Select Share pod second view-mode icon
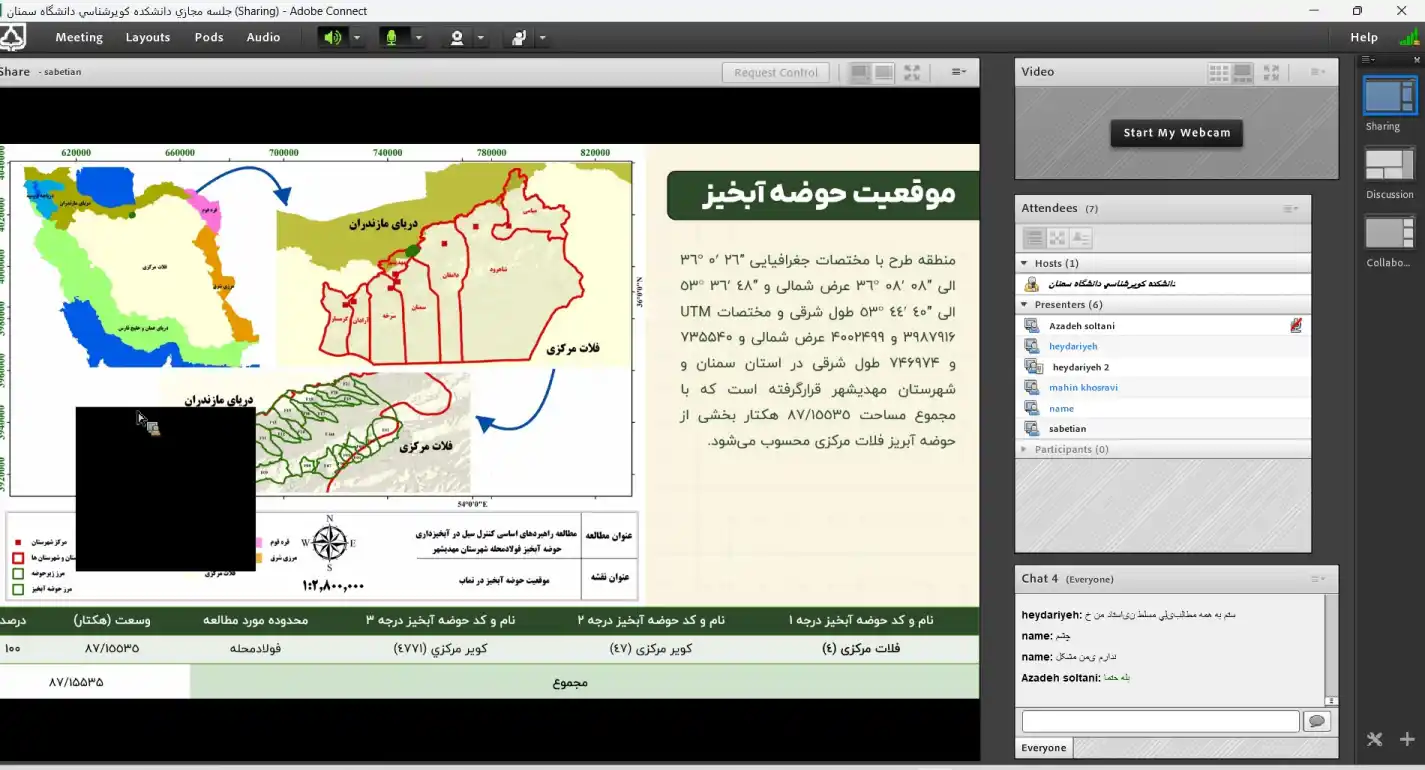Screen dimensions: 1425x770 pyautogui.click(x=884, y=72)
